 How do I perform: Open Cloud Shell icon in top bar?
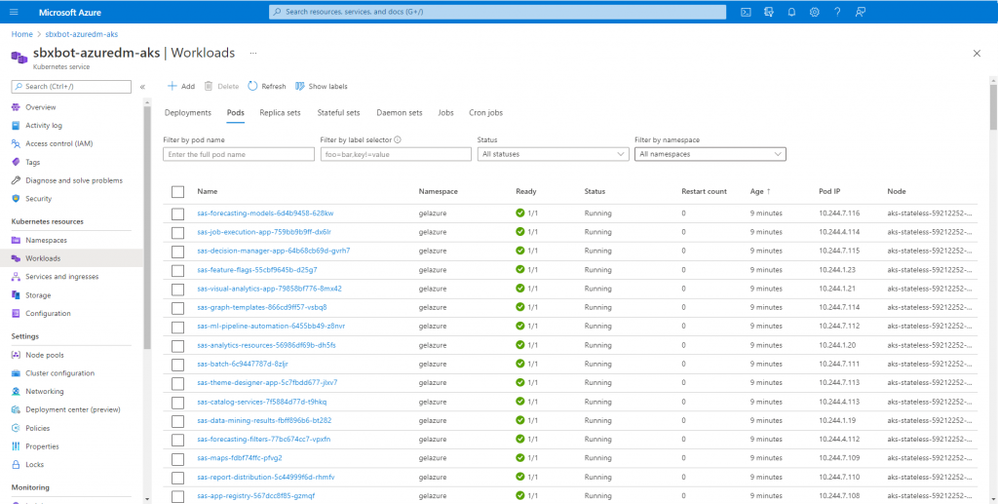pos(746,12)
